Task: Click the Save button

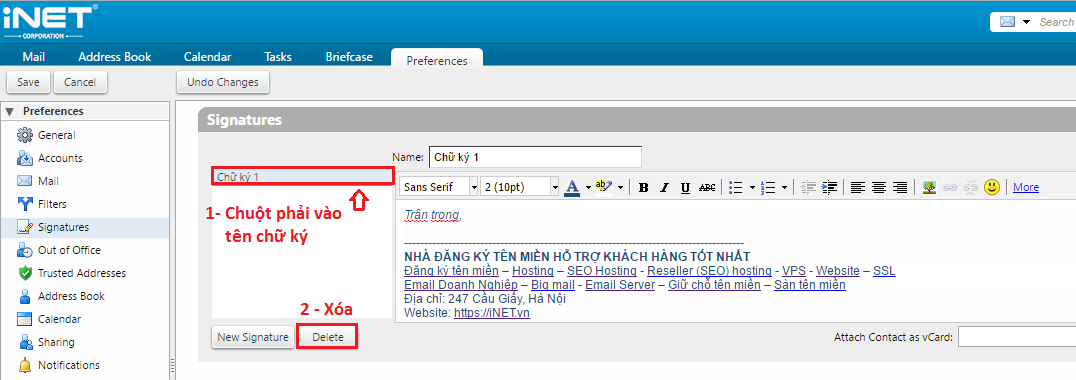Action: click(x=28, y=82)
